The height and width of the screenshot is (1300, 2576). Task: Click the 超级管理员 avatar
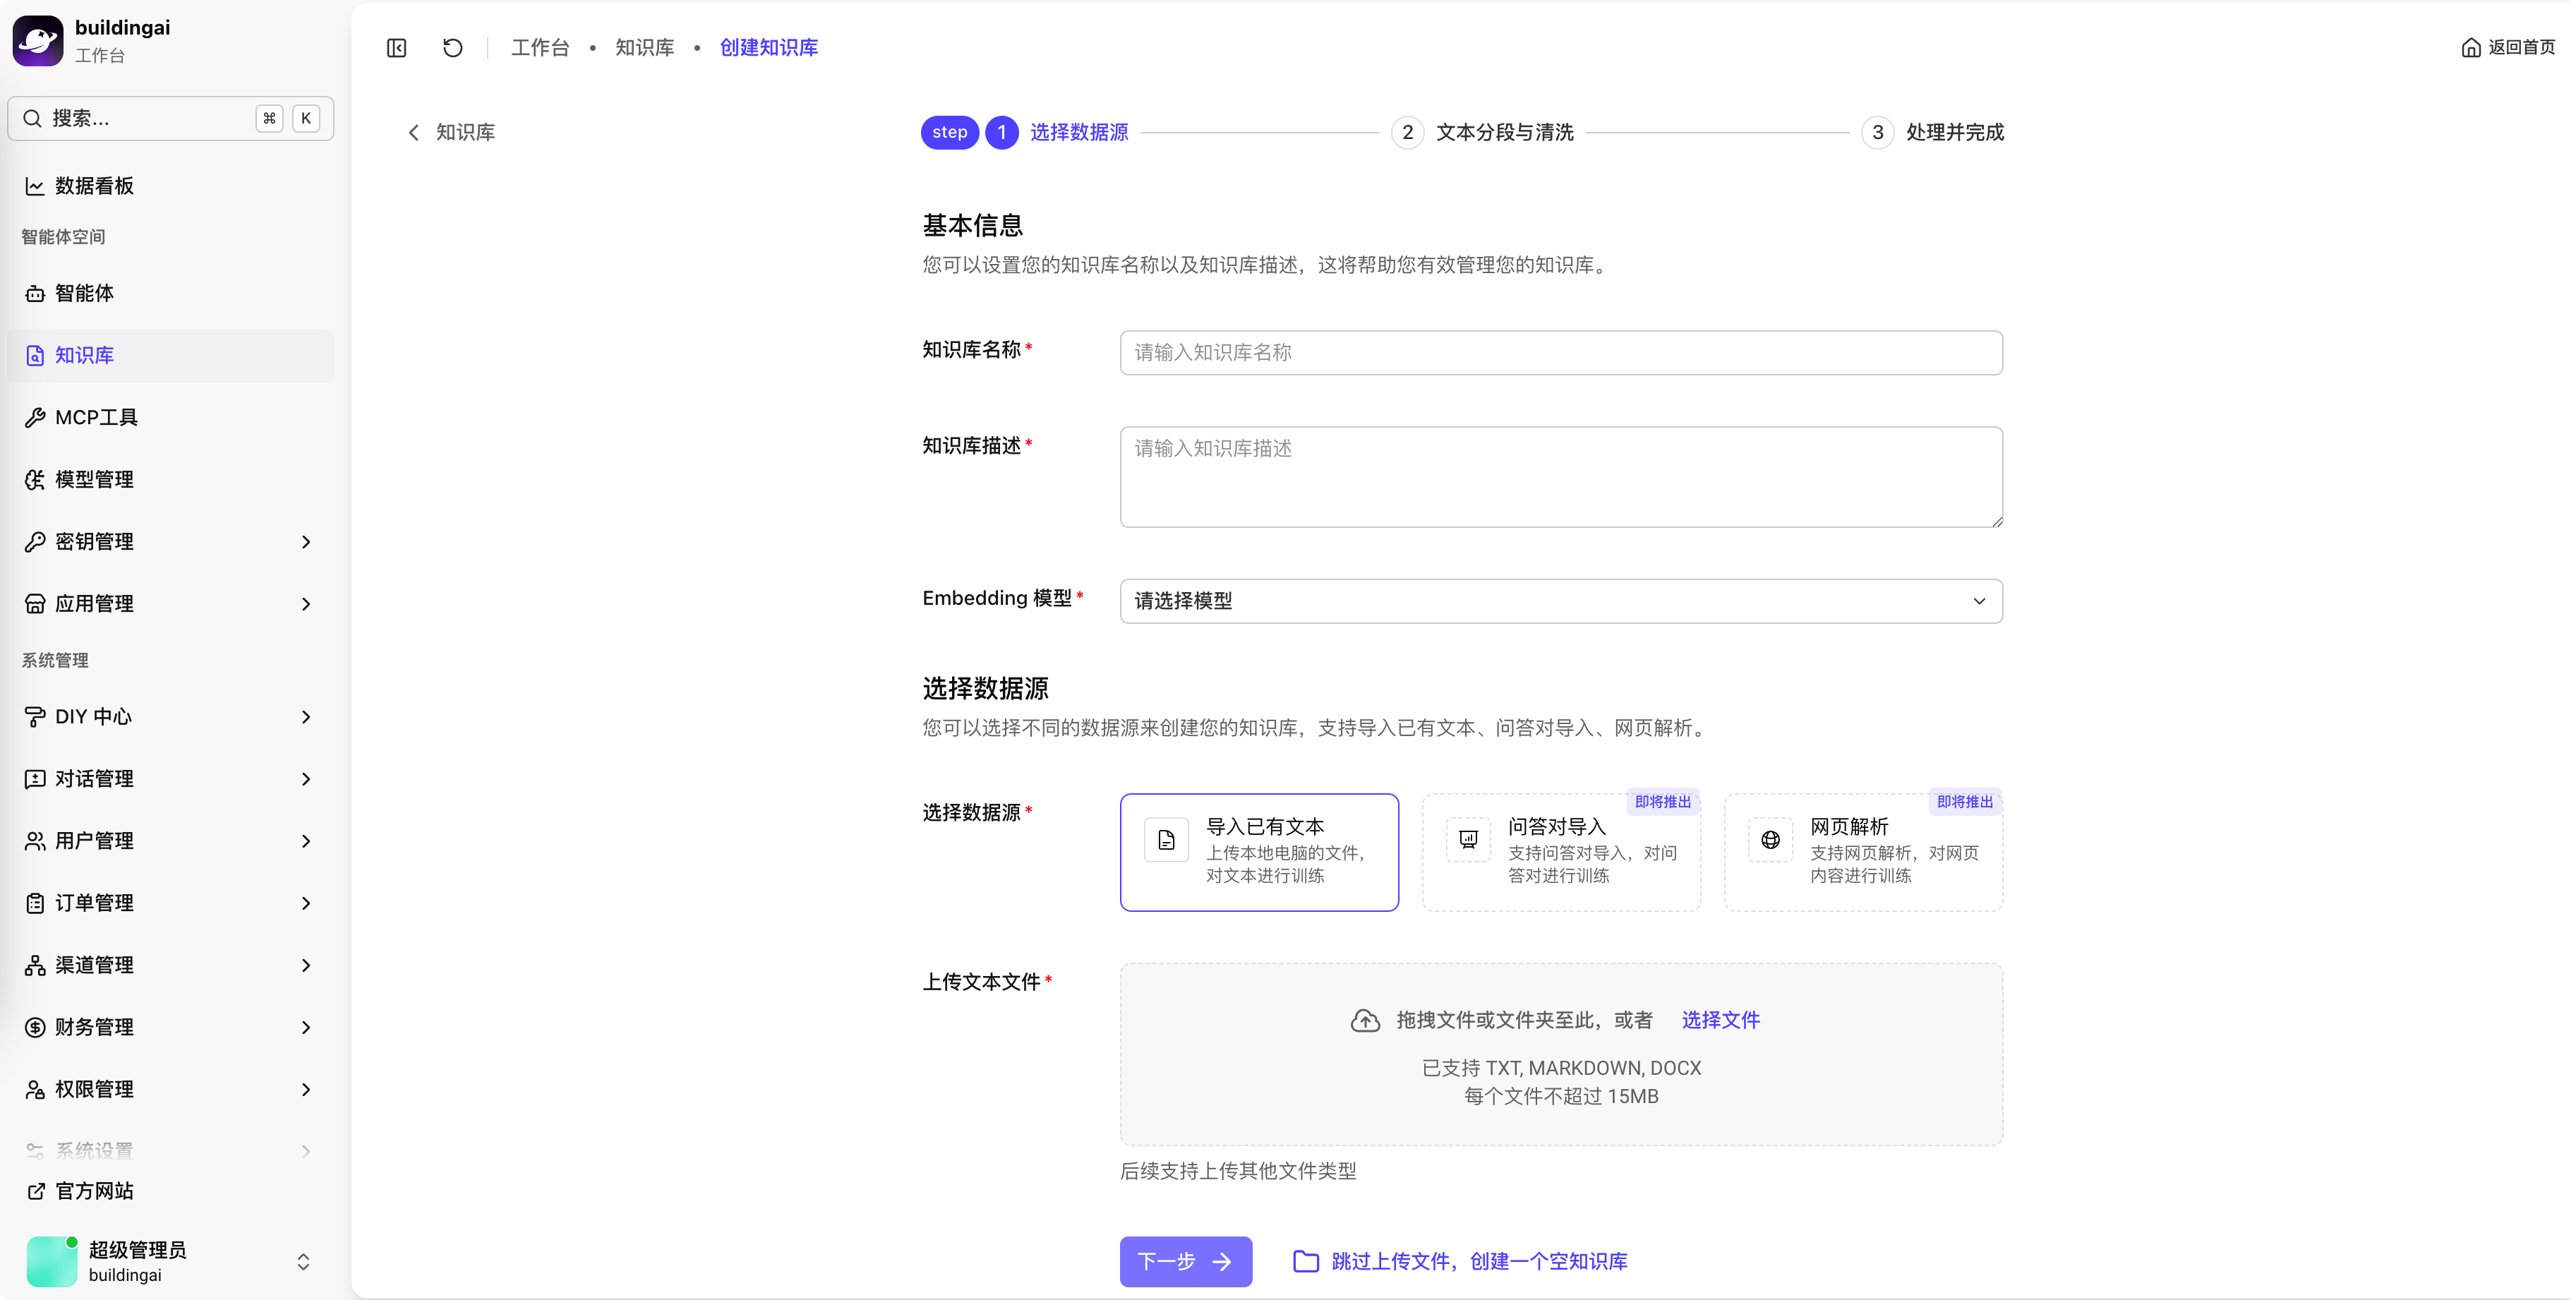(x=52, y=1261)
